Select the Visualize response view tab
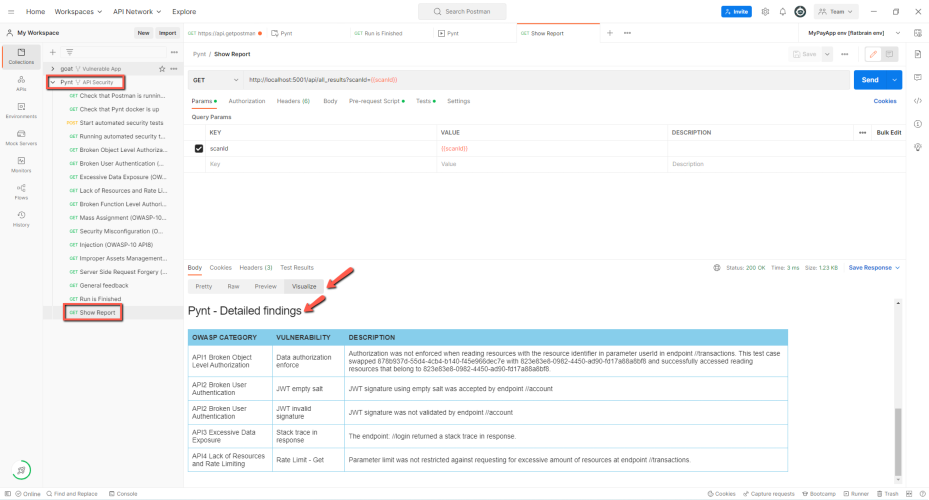The image size is (929, 500). tap(304, 286)
